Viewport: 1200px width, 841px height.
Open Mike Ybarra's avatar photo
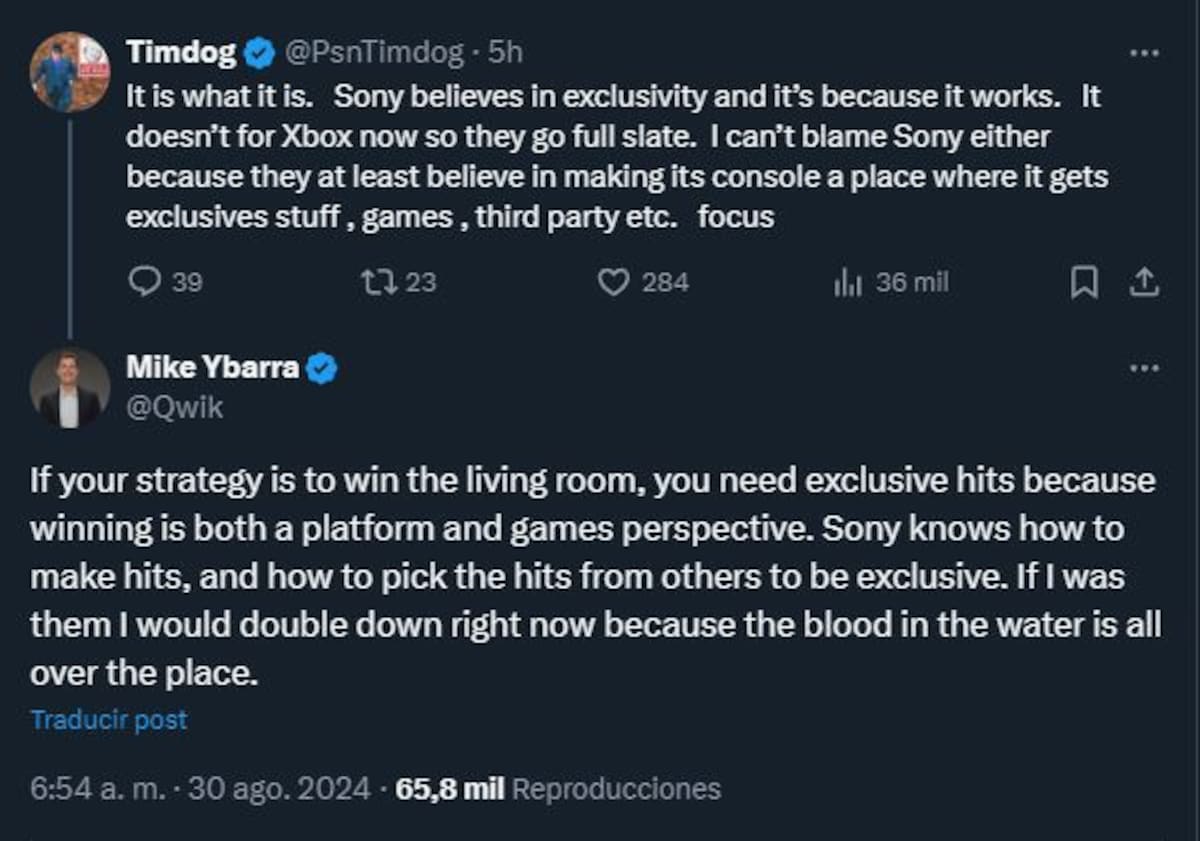(70, 388)
